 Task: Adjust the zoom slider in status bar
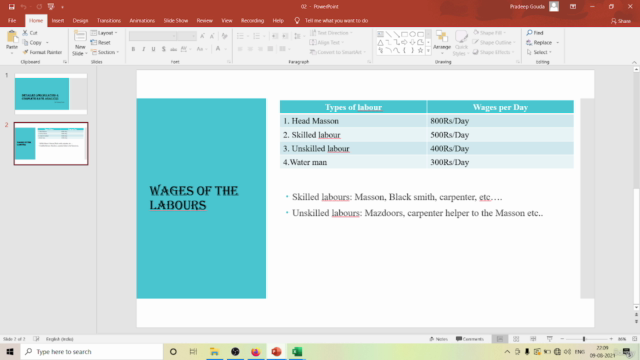pos(584,339)
